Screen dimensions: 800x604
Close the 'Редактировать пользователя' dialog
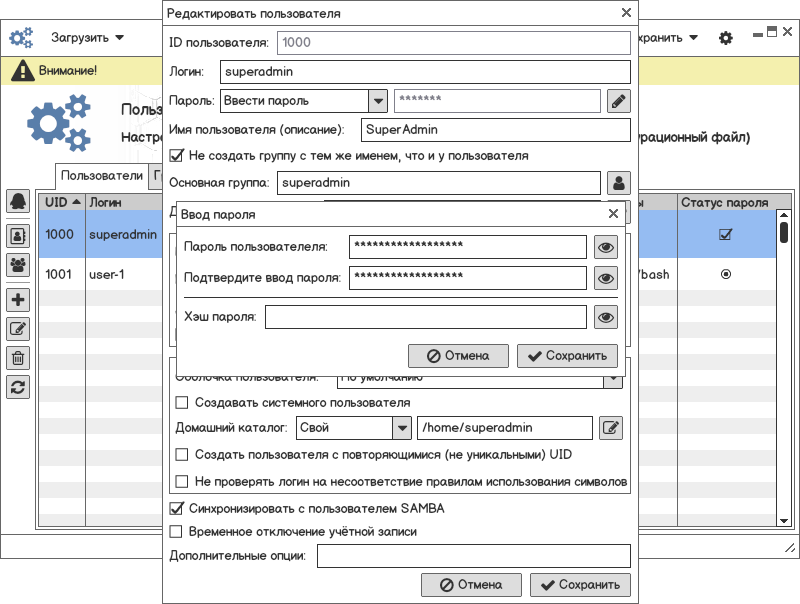click(626, 13)
